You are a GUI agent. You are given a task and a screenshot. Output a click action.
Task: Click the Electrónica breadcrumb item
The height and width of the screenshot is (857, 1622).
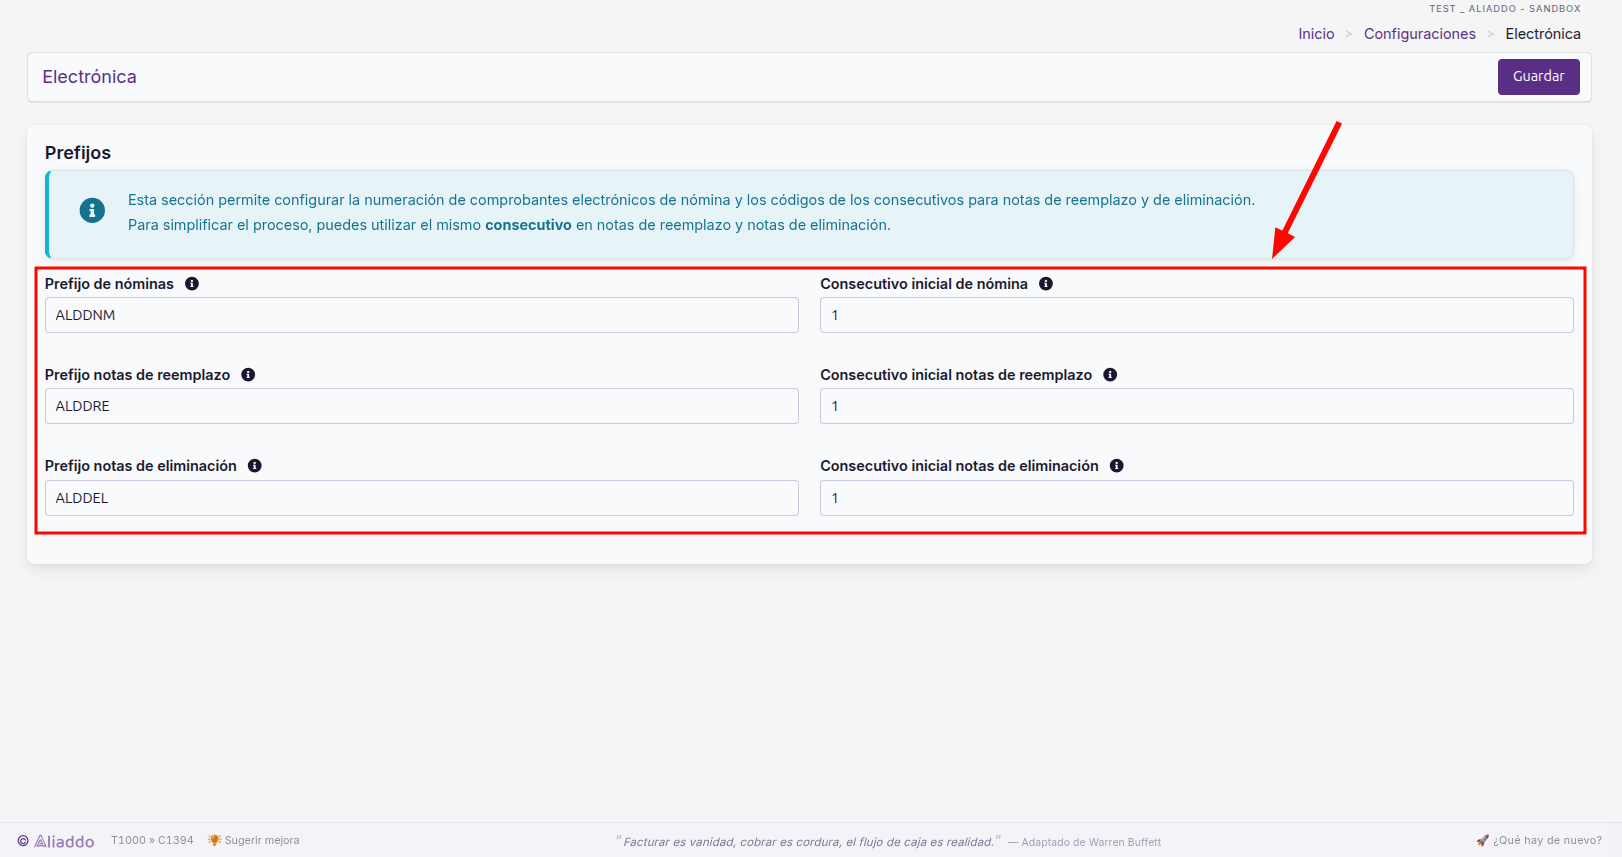(1543, 34)
